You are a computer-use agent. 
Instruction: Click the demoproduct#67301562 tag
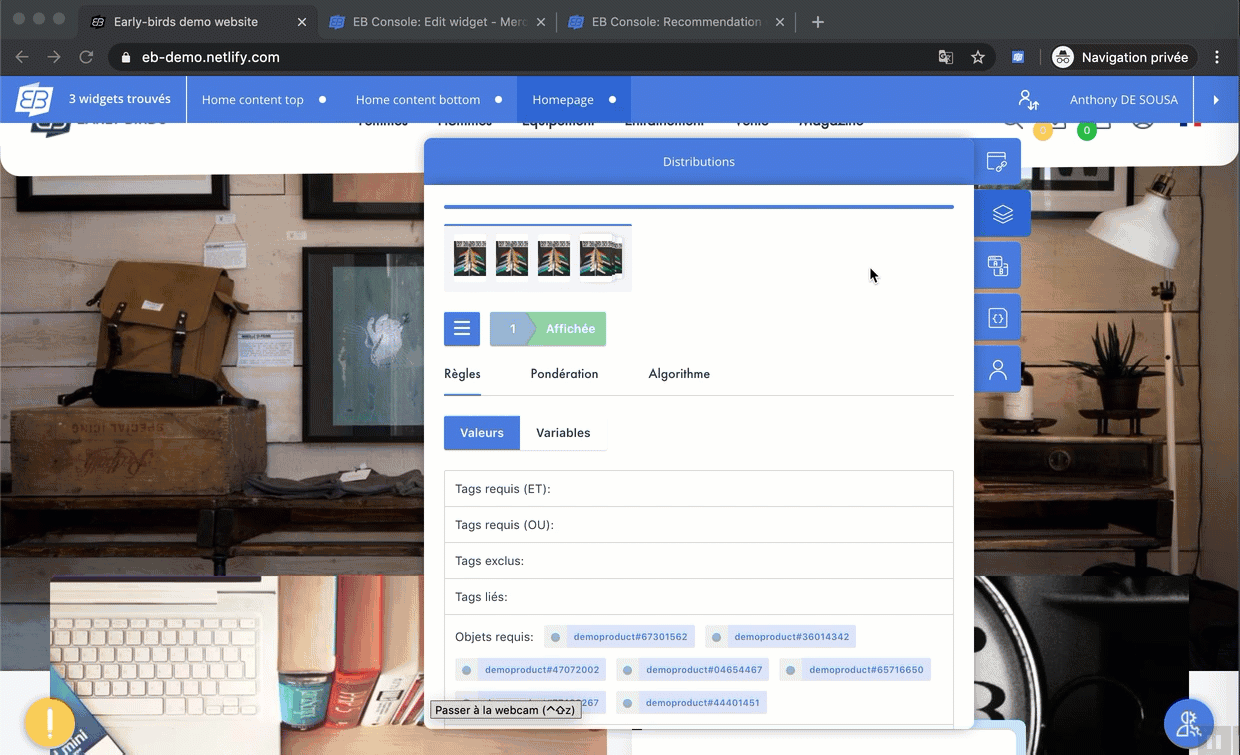click(x=629, y=637)
